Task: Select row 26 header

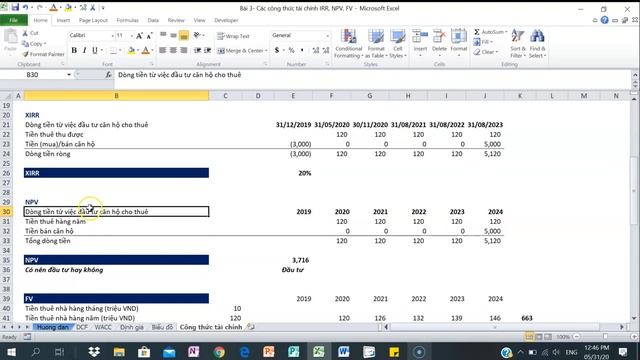Action: point(6,173)
